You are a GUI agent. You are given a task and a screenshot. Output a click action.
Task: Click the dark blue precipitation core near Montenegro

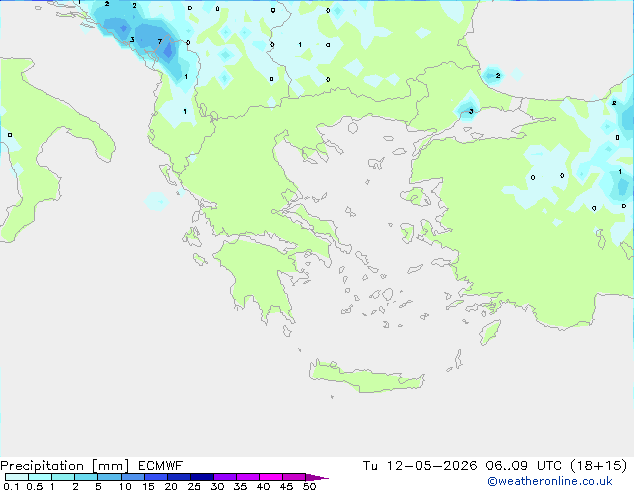tap(167, 51)
